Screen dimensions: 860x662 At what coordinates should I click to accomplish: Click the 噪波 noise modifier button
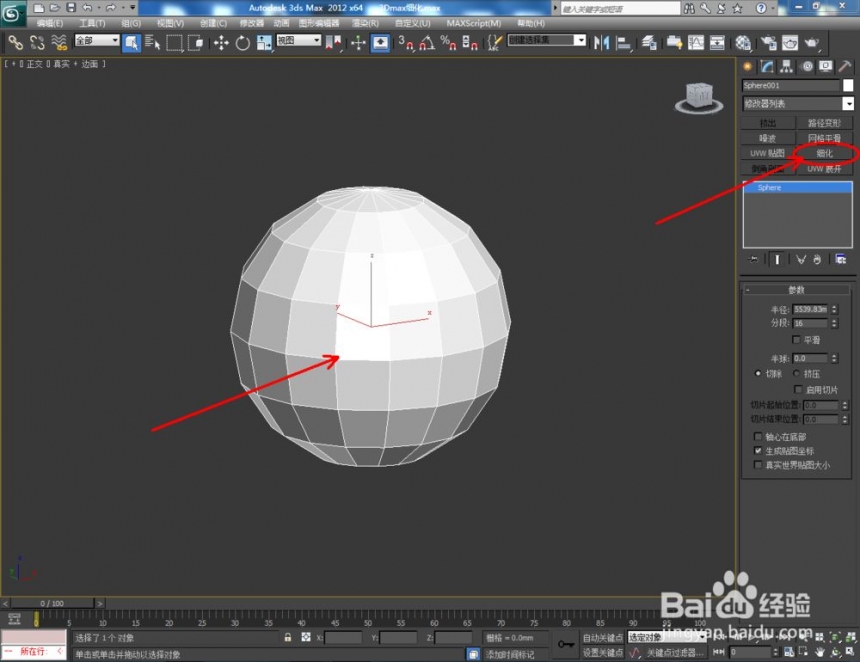coord(768,138)
